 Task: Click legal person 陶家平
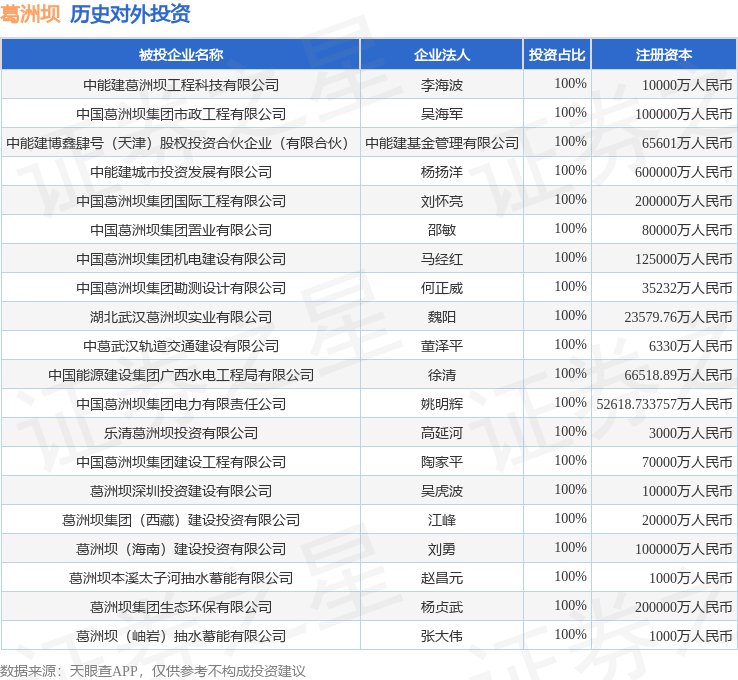tap(441, 462)
